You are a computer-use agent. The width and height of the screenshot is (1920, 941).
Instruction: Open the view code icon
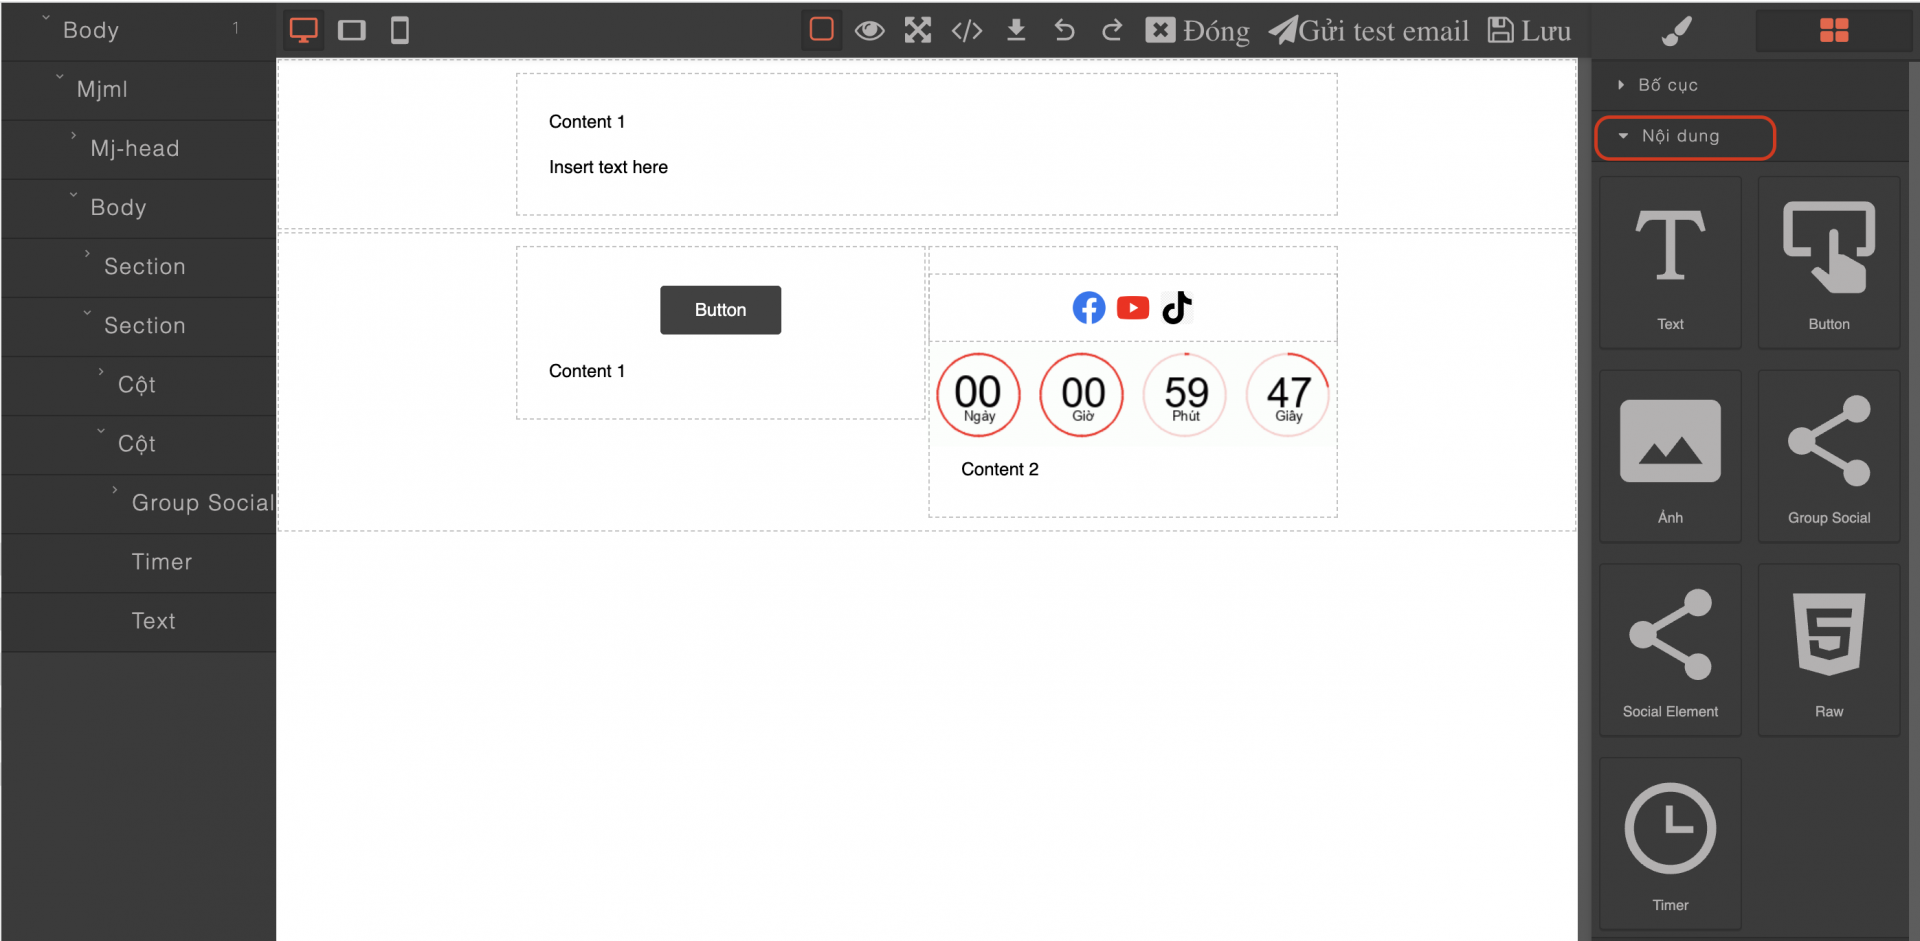pos(967,31)
